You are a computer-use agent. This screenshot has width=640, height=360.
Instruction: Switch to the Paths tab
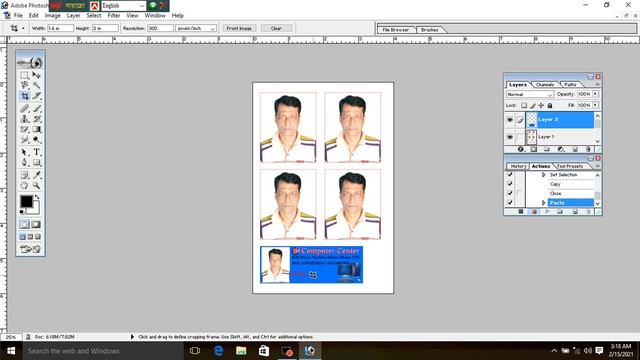coord(571,84)
